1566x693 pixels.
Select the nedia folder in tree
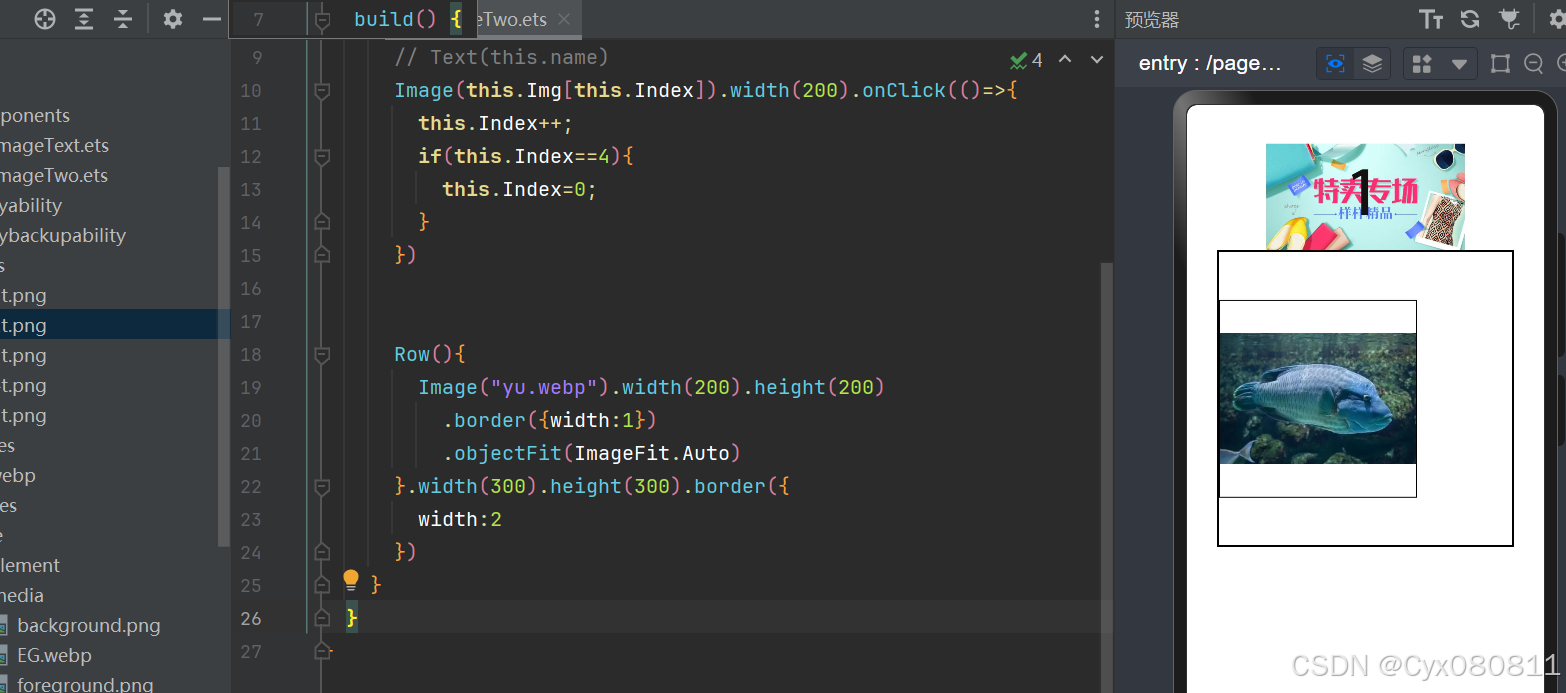point(22,595)
